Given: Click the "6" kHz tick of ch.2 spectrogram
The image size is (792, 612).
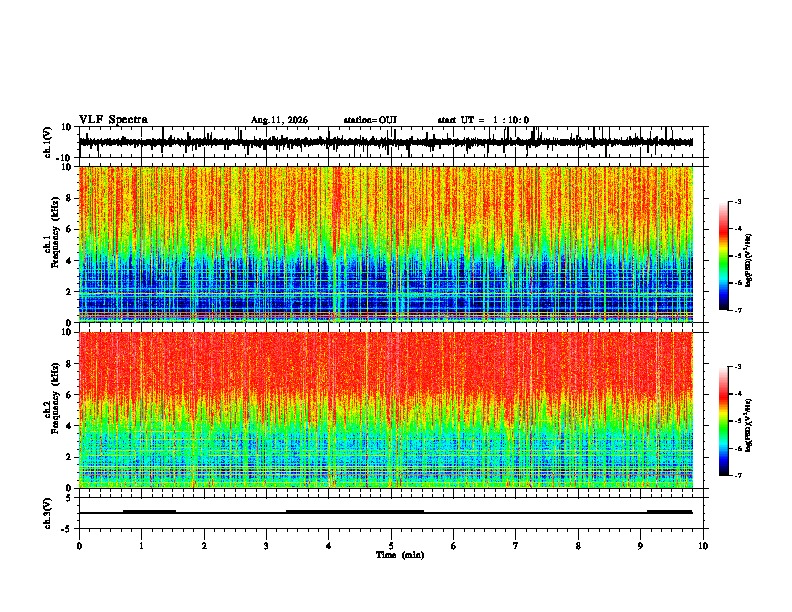Looking at the screenshot, I should click(69, 395).
